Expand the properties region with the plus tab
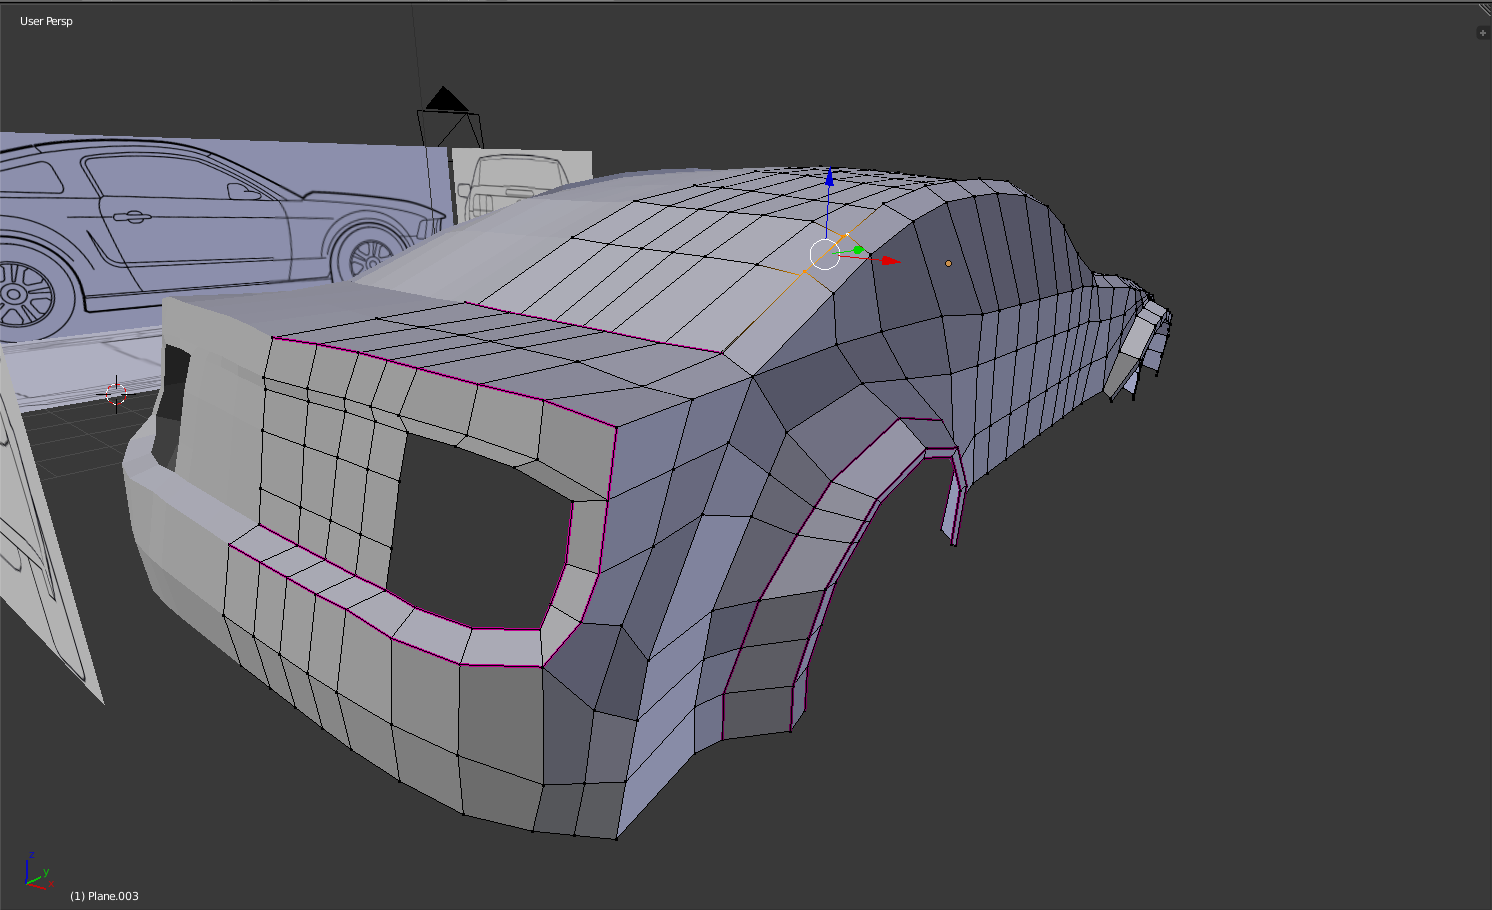Screen dimensions: 1492x910 pyautogui.click(x=1483, y=33)
